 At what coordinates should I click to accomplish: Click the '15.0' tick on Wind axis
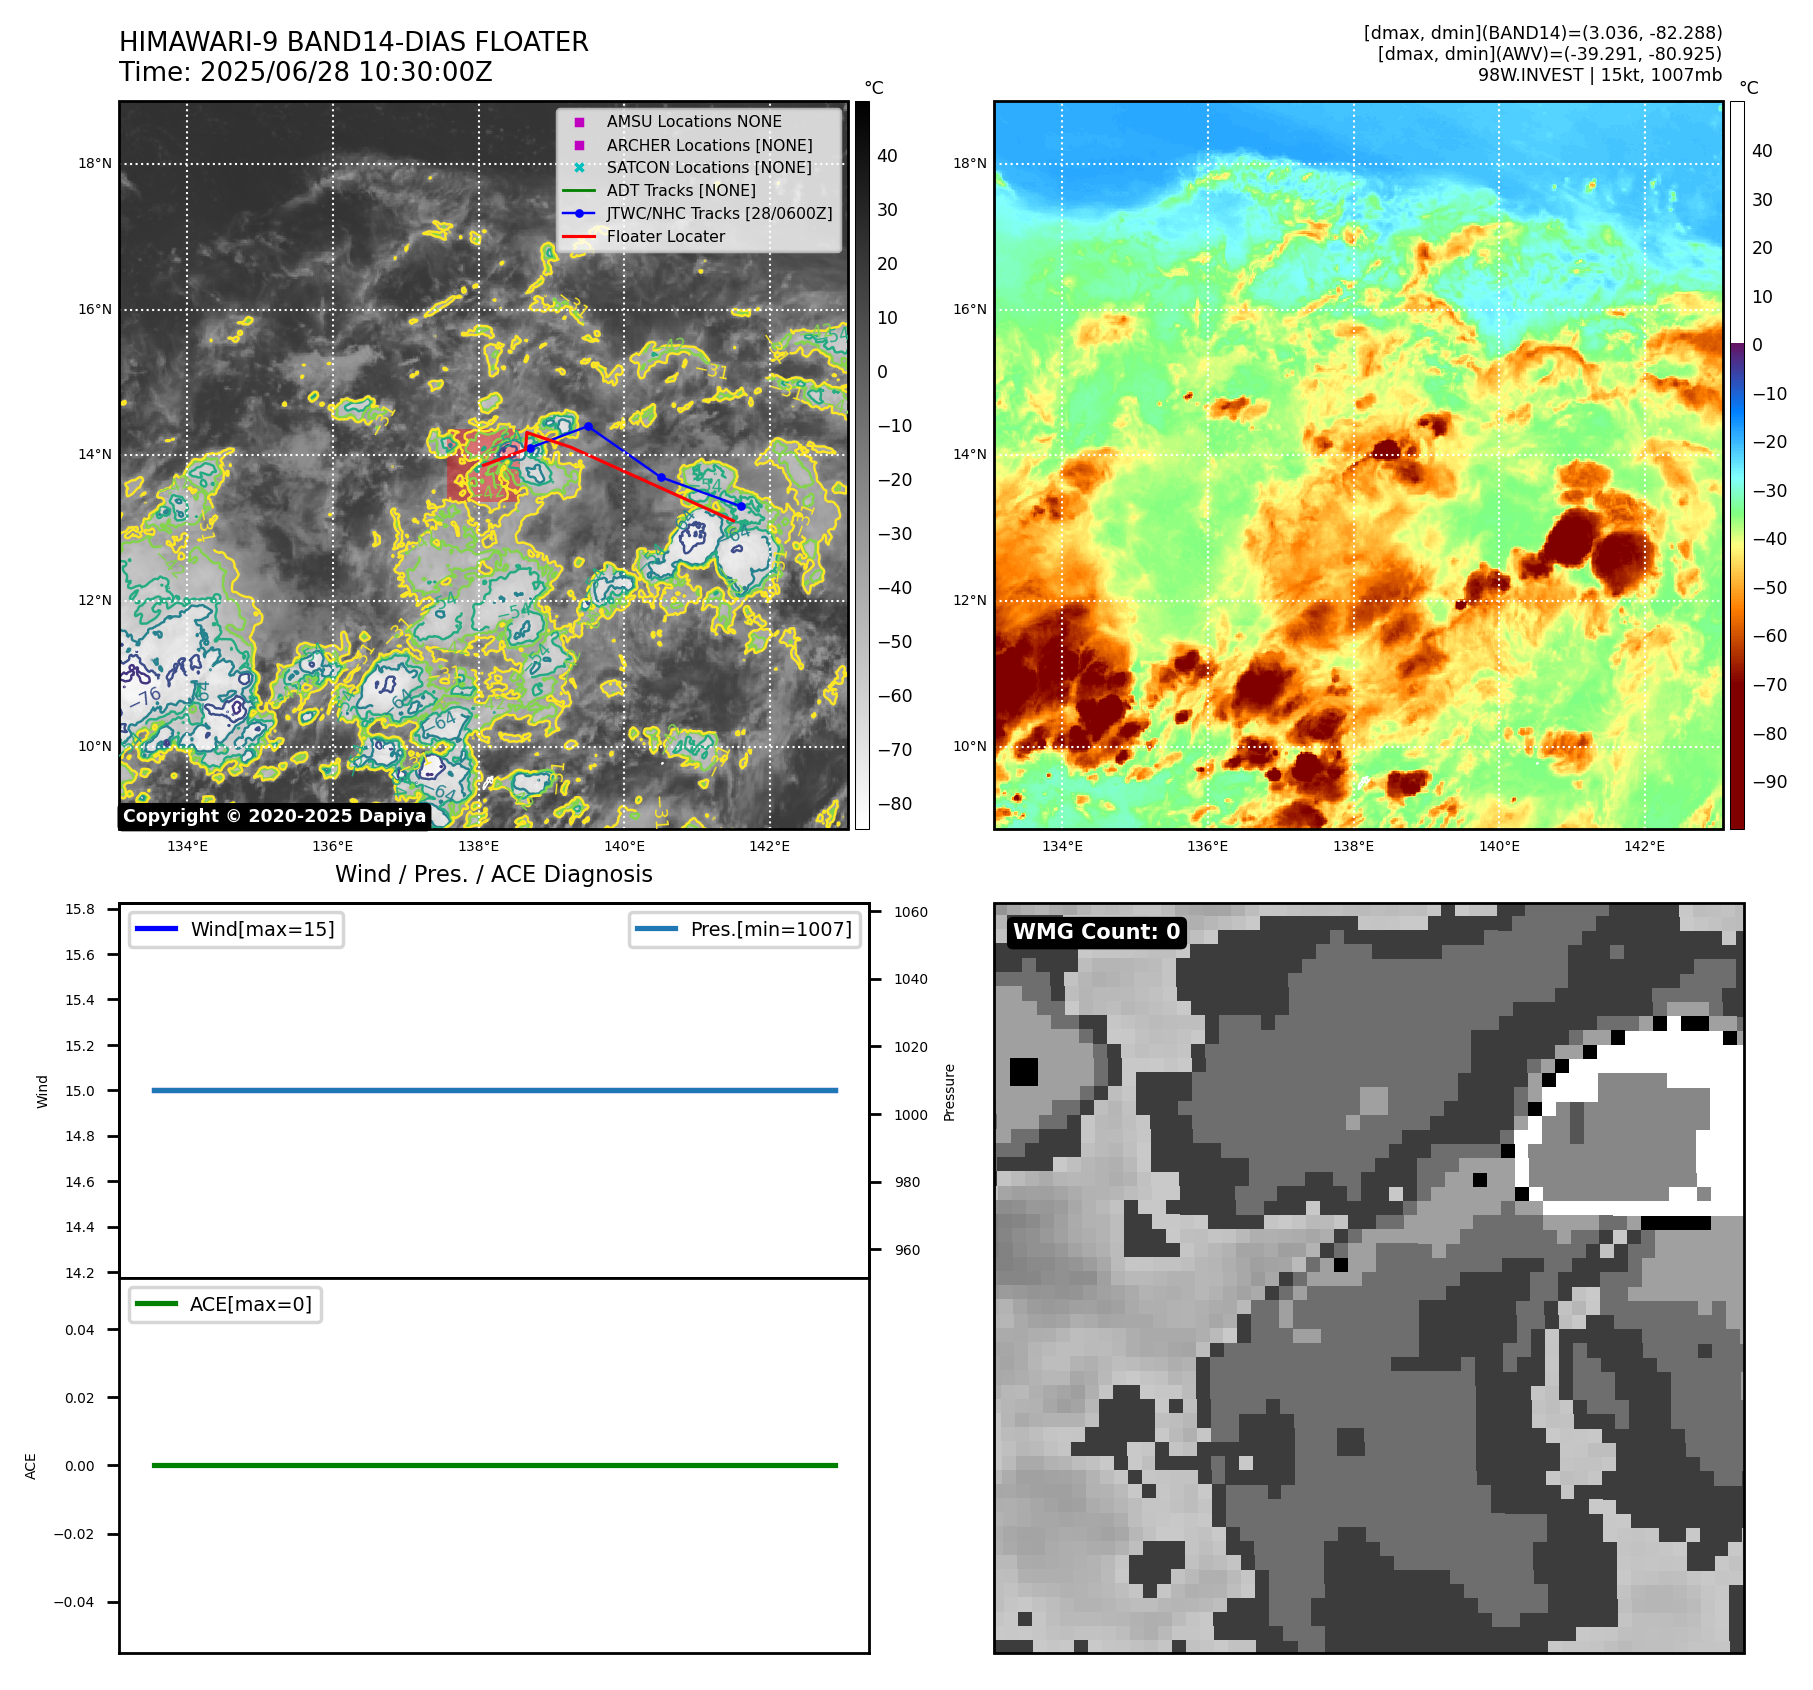pyautogui.click(x=80, y=1091)
